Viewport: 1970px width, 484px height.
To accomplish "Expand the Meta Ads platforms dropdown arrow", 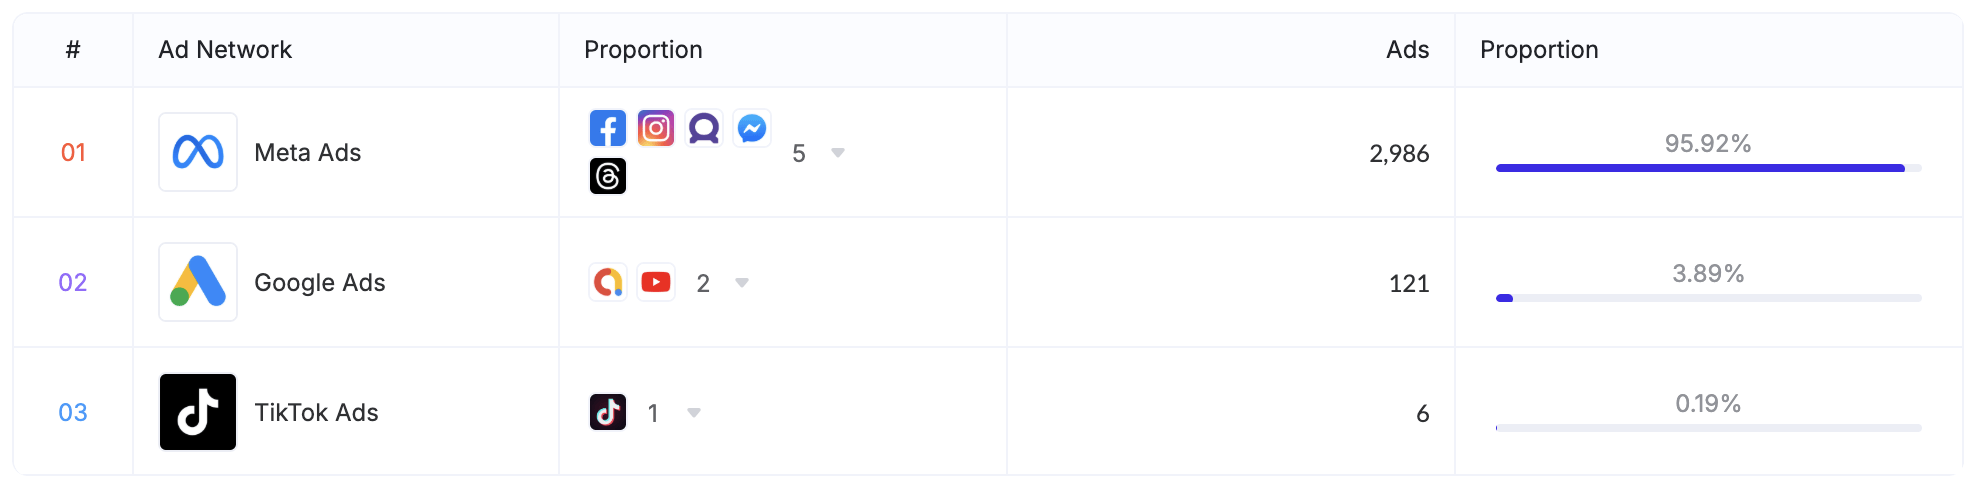I will click(838, 153).
